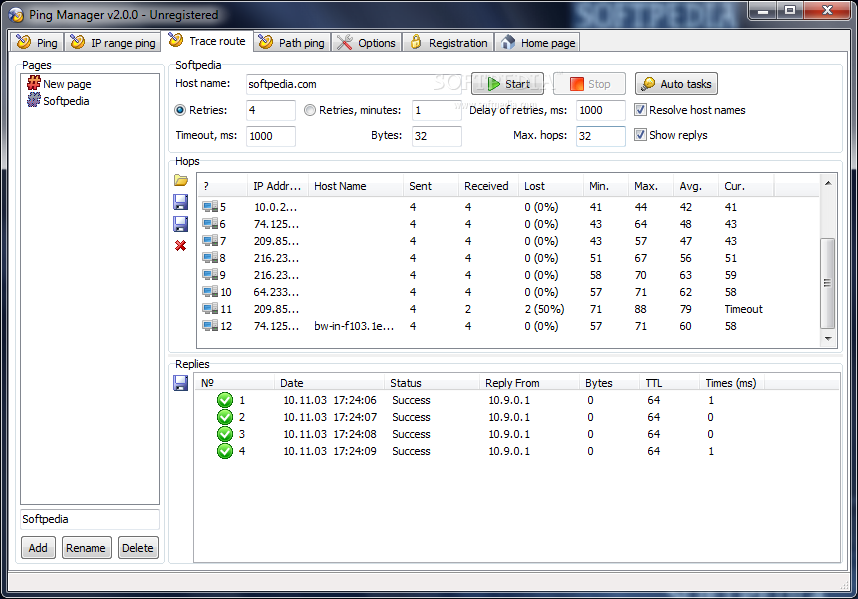The image size is (858, 599).
Task: Open the Options tab
Action: [367, 43]
